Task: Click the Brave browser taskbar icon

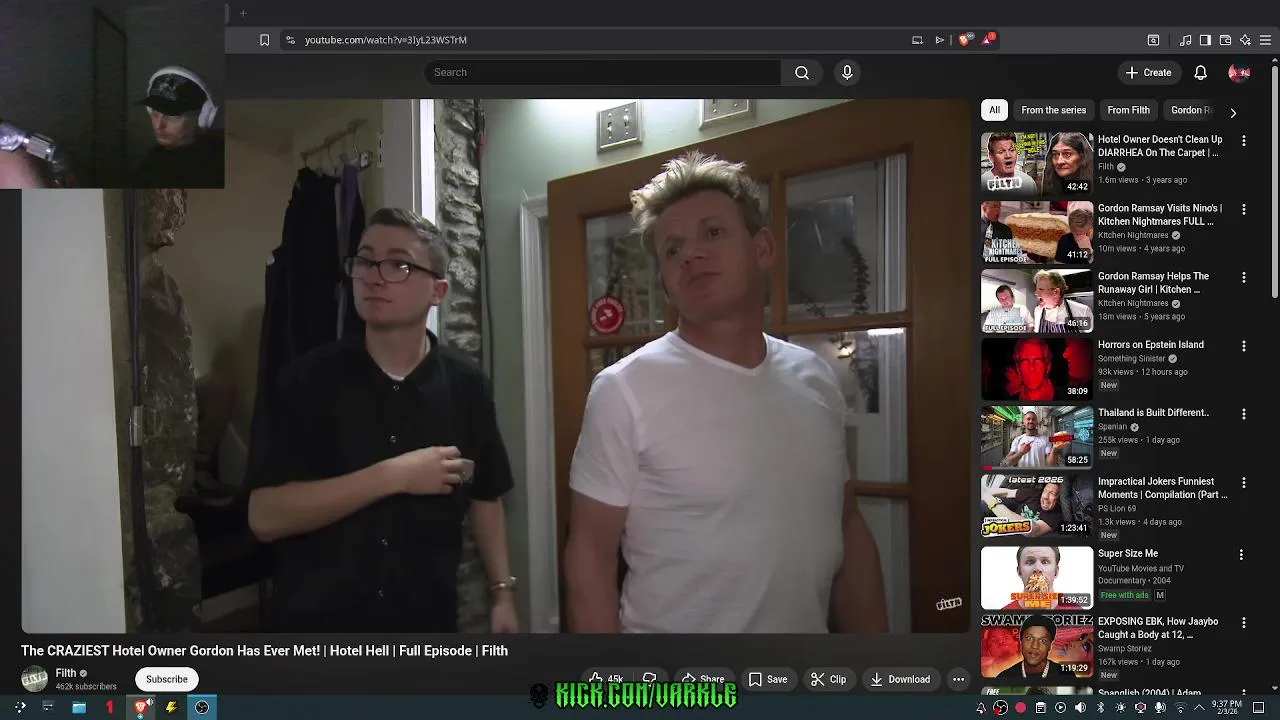Action: [141, 707]
